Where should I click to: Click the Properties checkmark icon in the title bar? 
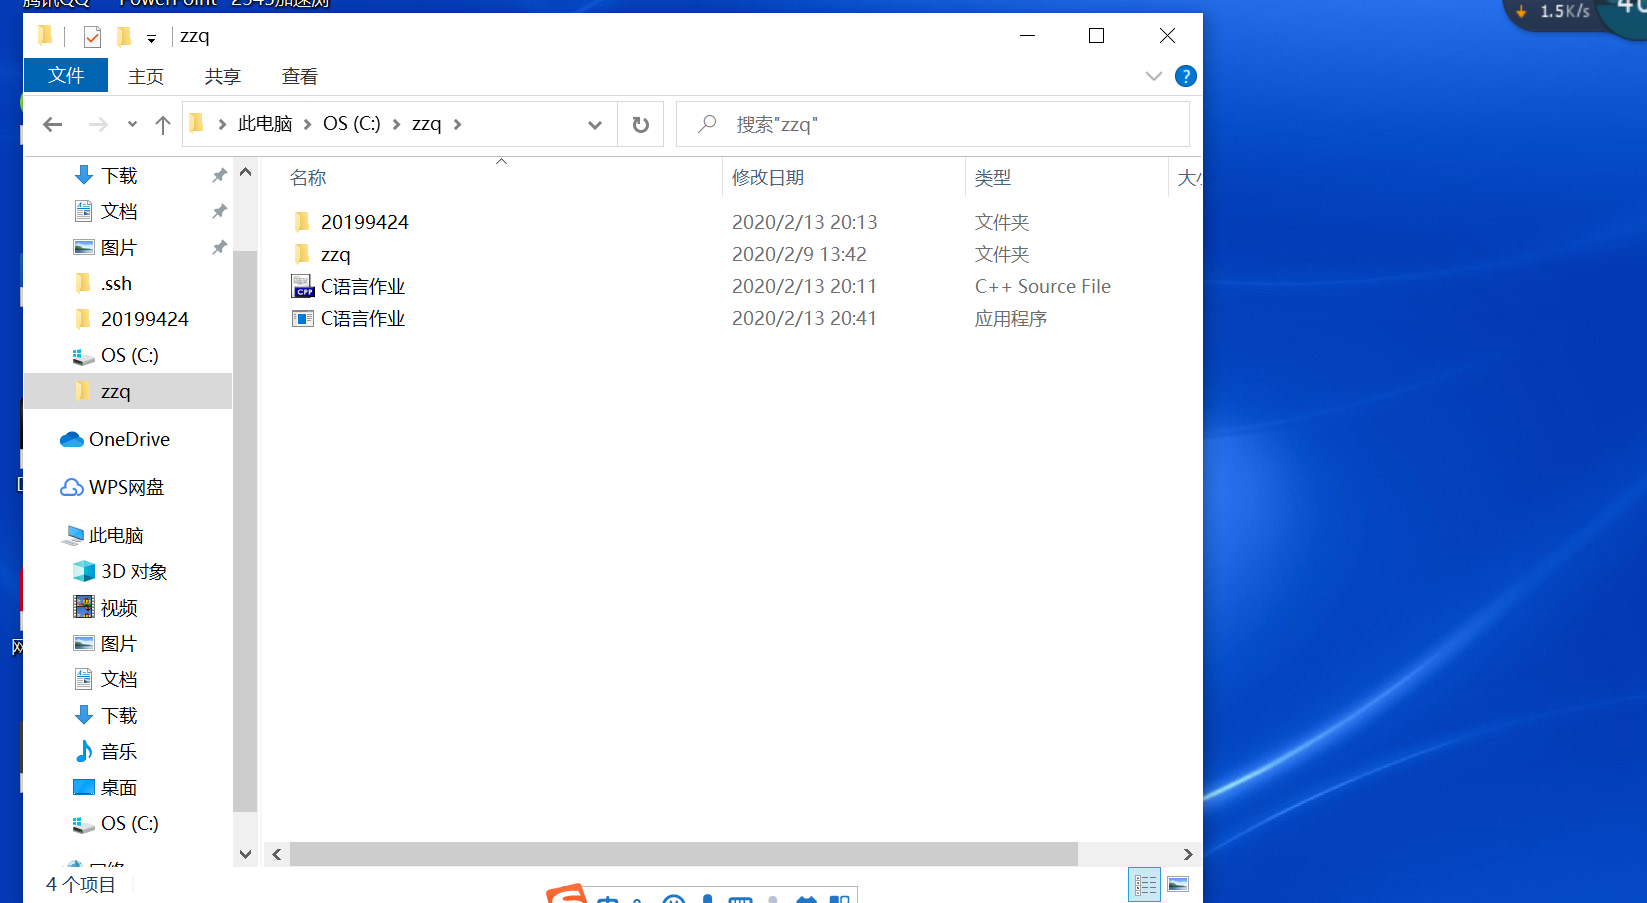click(x=92, y=37)
